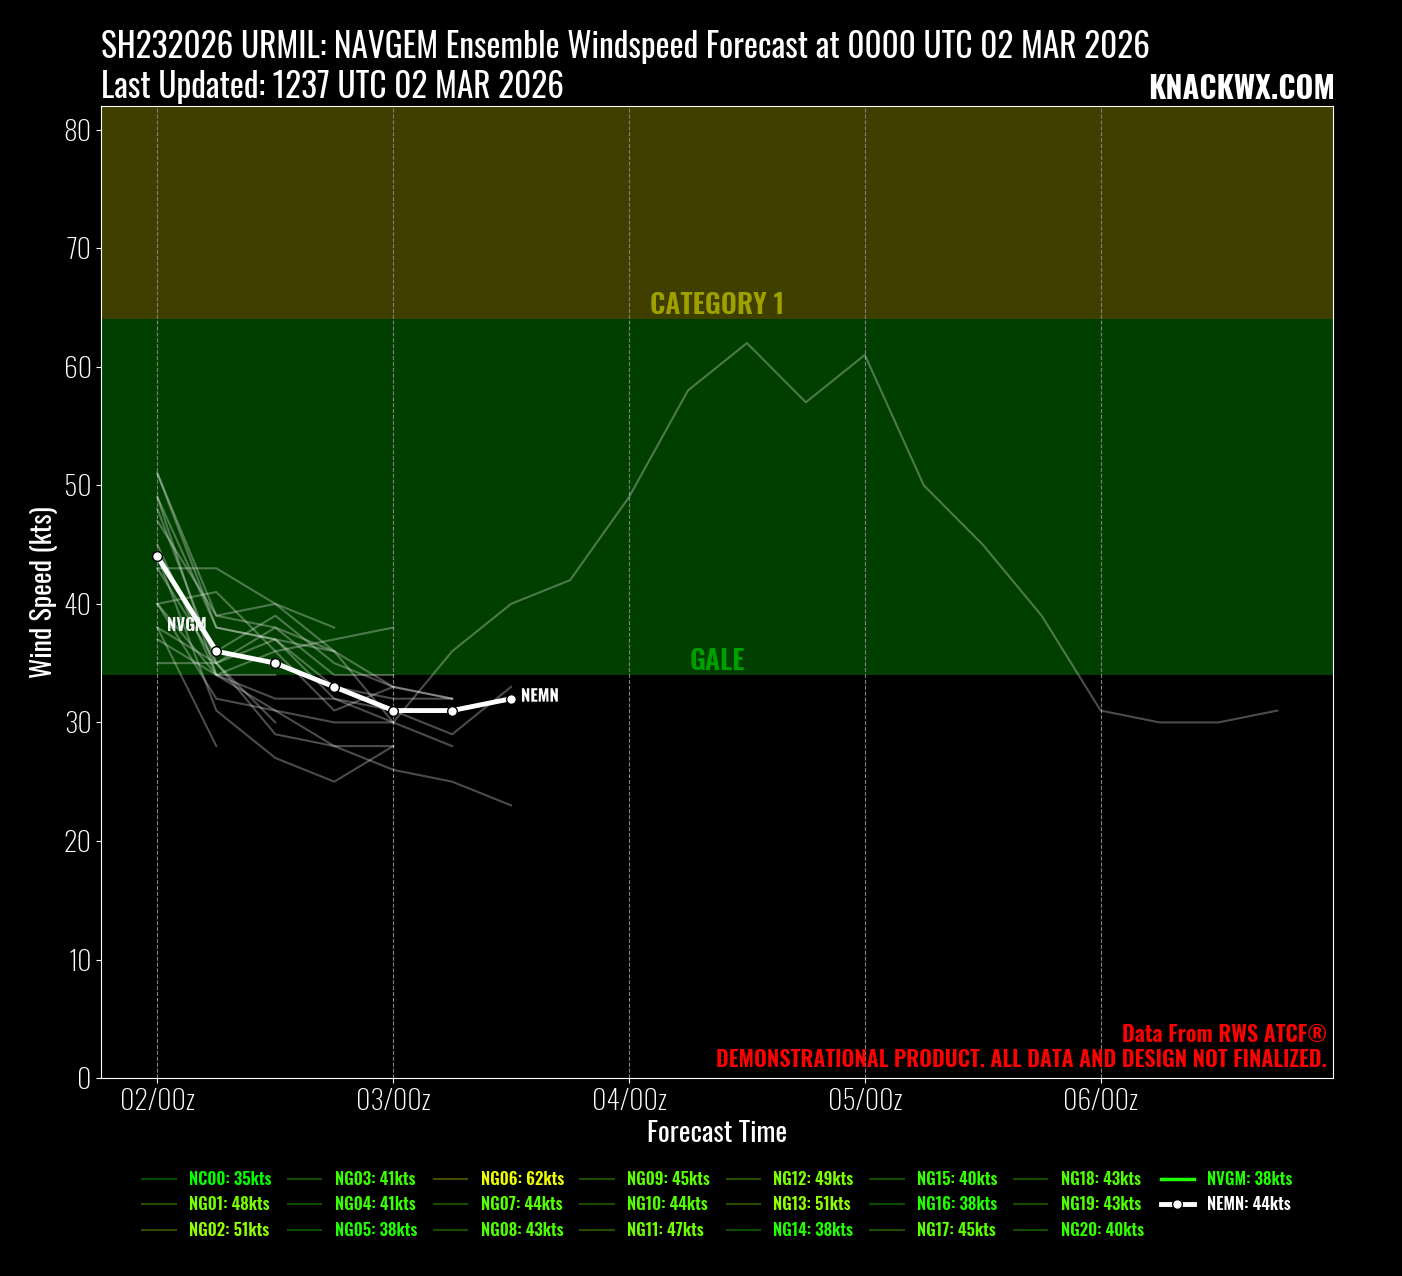Click the NG13: 51kts legend entry
This screenshot has width=1402, height=1276.
(x=811, y=1204)
